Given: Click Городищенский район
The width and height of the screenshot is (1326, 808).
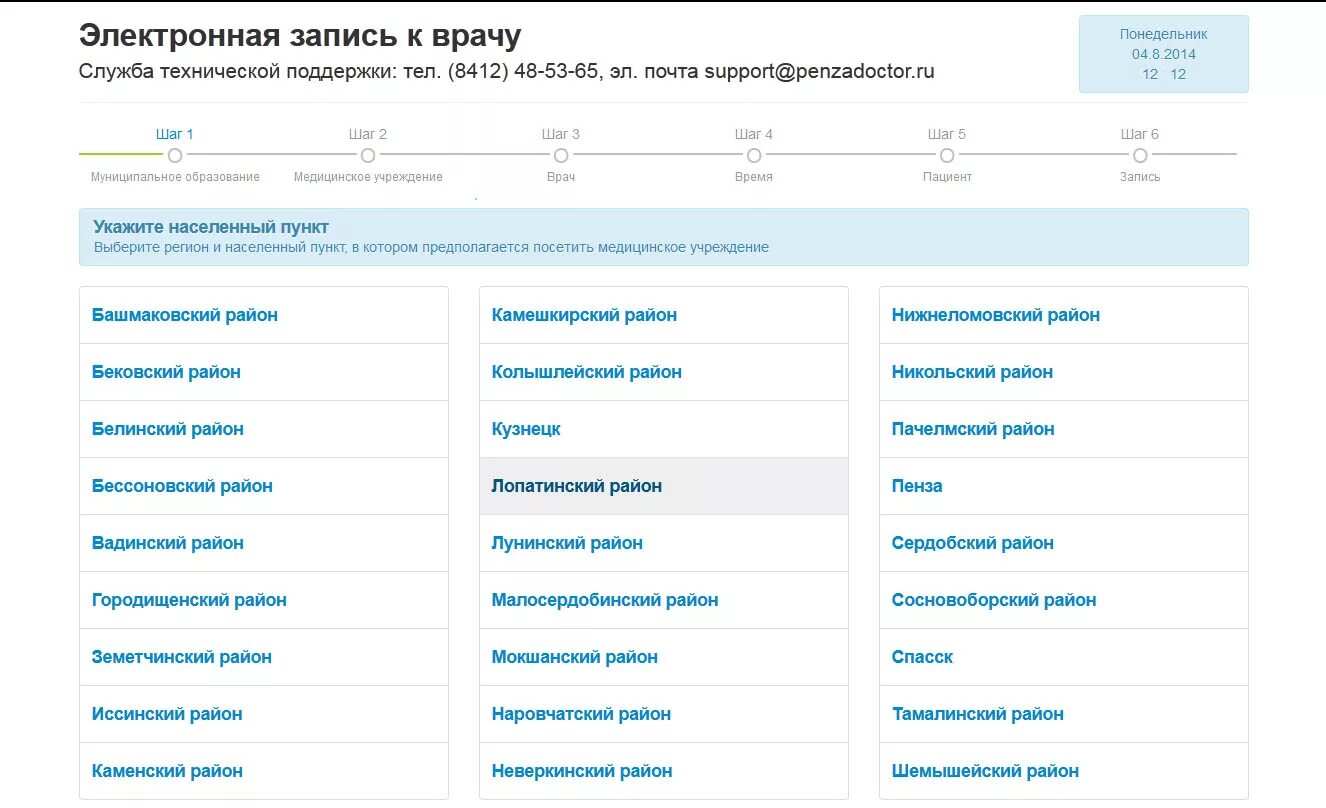Looking at the screenshot, I should pos(264,600).
